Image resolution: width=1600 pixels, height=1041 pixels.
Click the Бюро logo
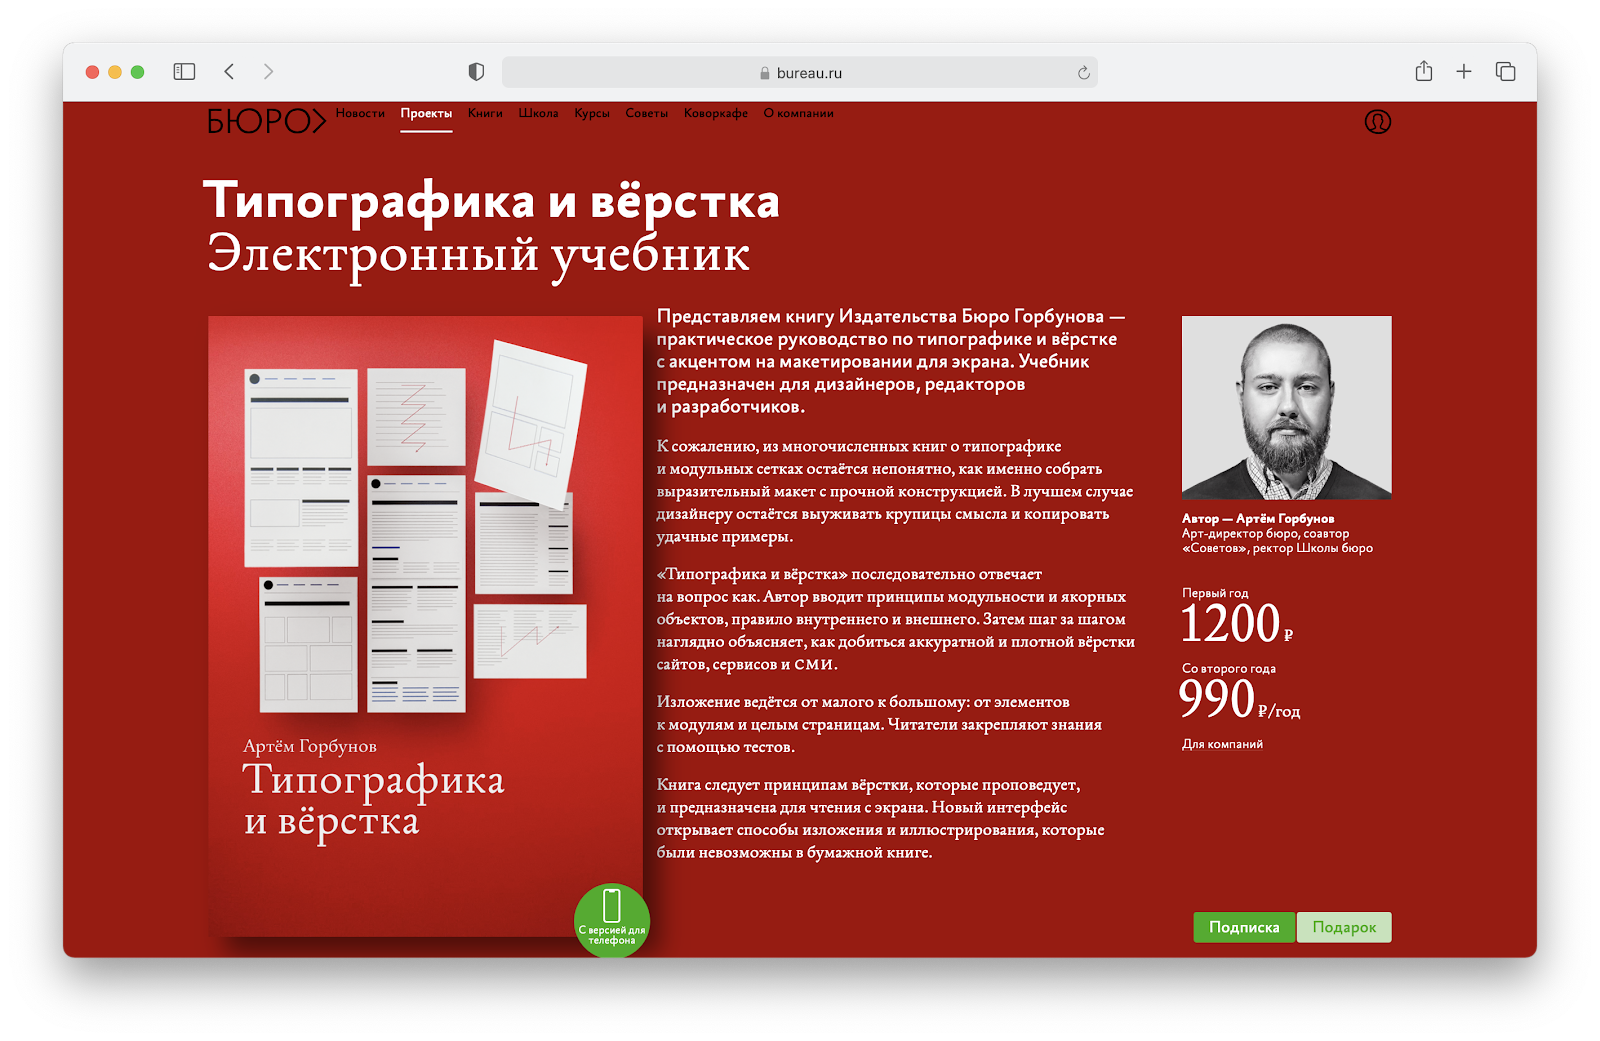267,121
